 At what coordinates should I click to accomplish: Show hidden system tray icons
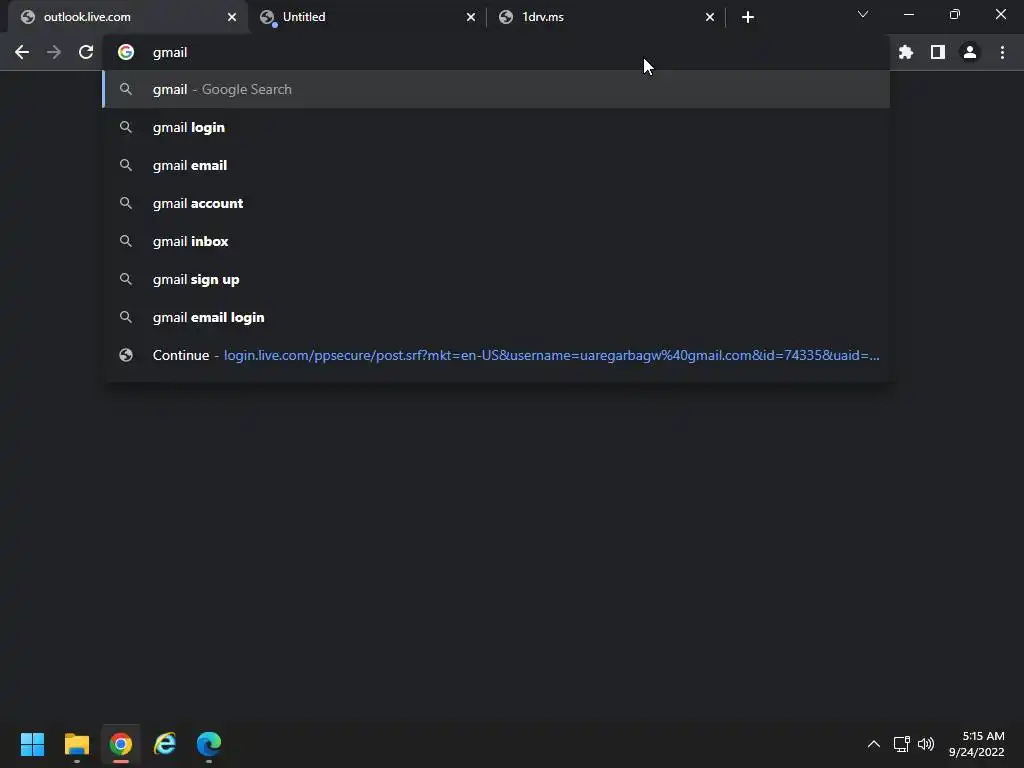click(873, 744)
